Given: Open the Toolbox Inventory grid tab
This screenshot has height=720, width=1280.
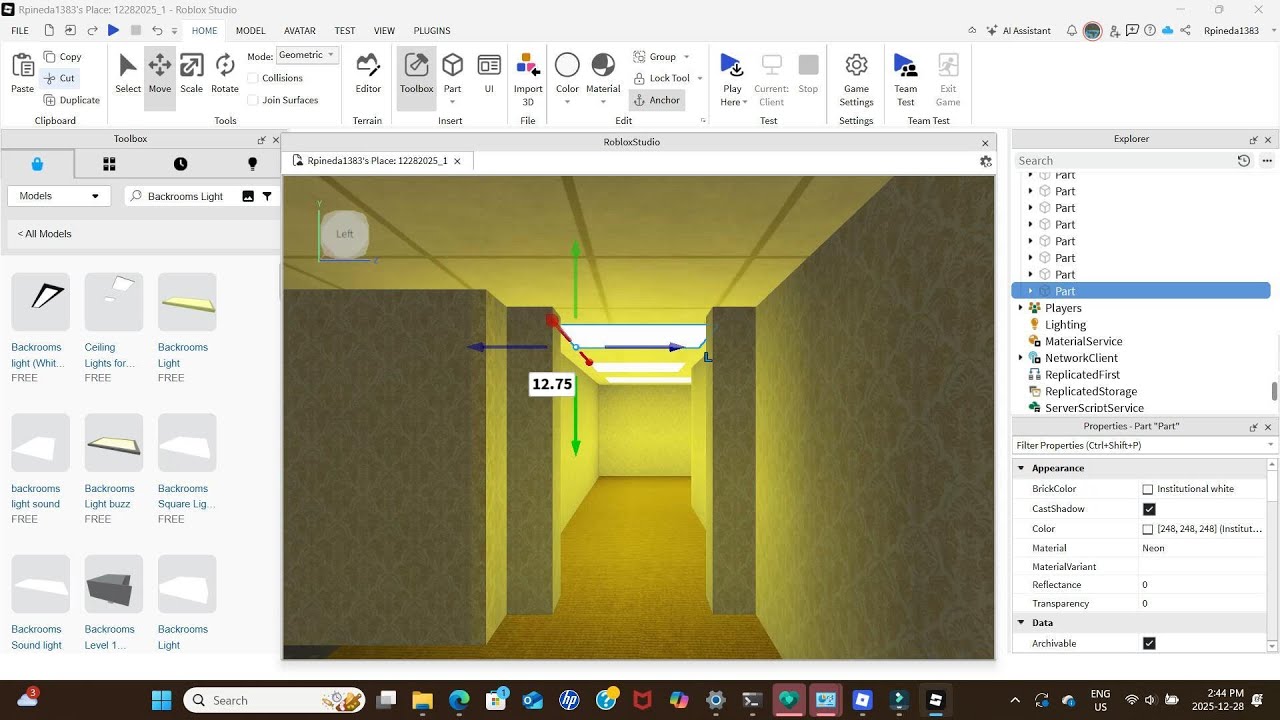Looking at the screenshot, I should click(109, 164).
